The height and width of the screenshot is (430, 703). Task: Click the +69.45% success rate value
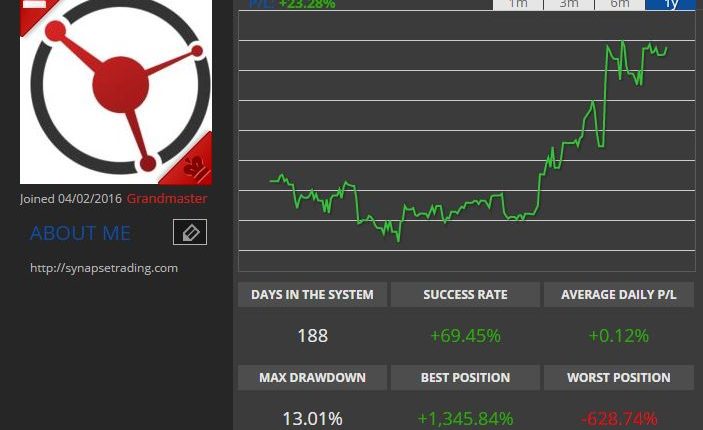point(465,336)
